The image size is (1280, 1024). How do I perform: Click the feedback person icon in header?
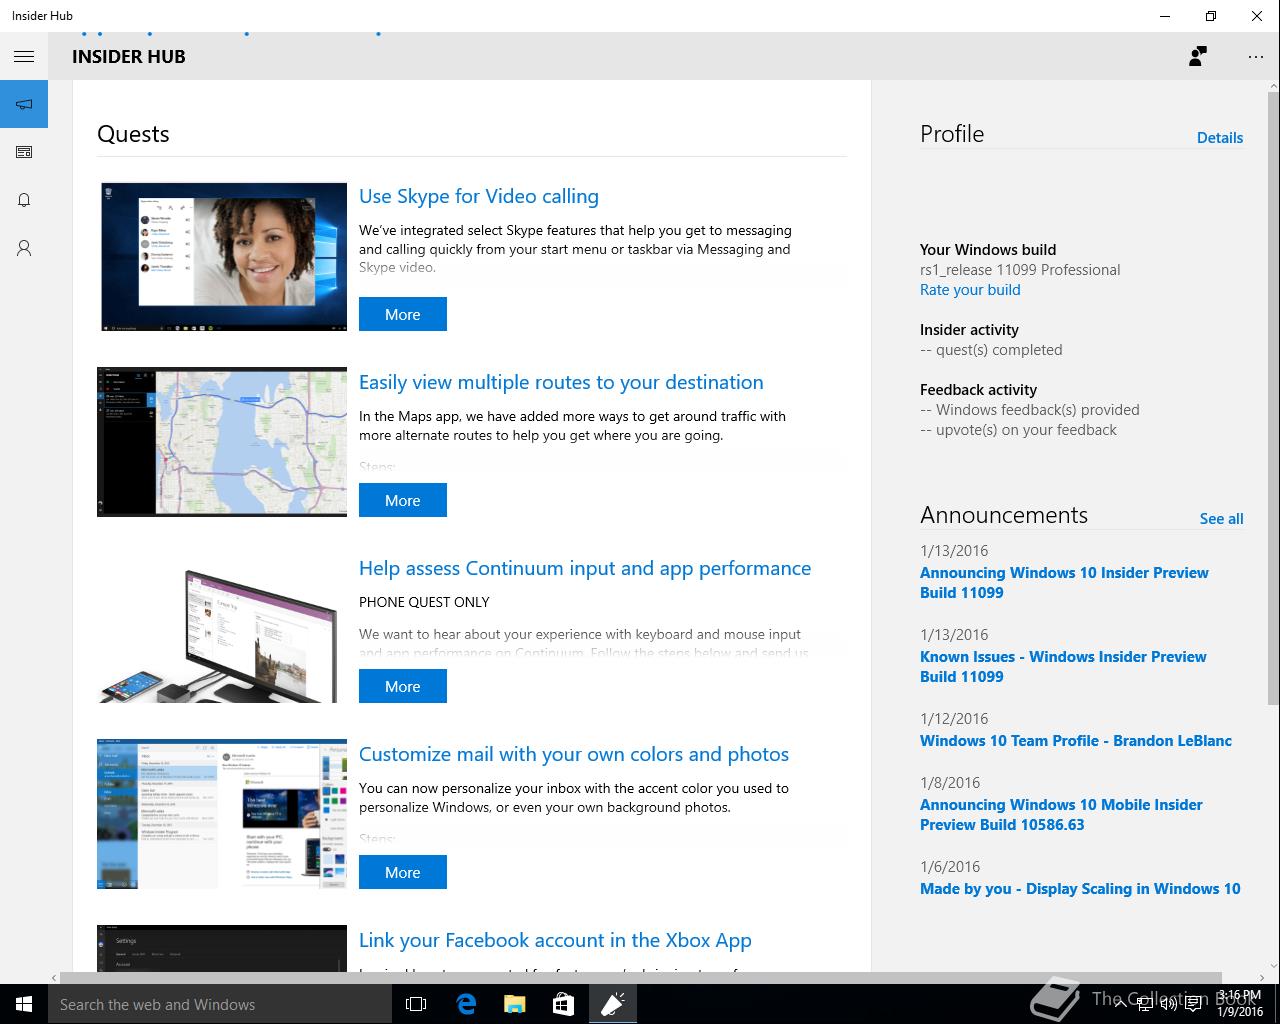click(x=1197, y=57)
